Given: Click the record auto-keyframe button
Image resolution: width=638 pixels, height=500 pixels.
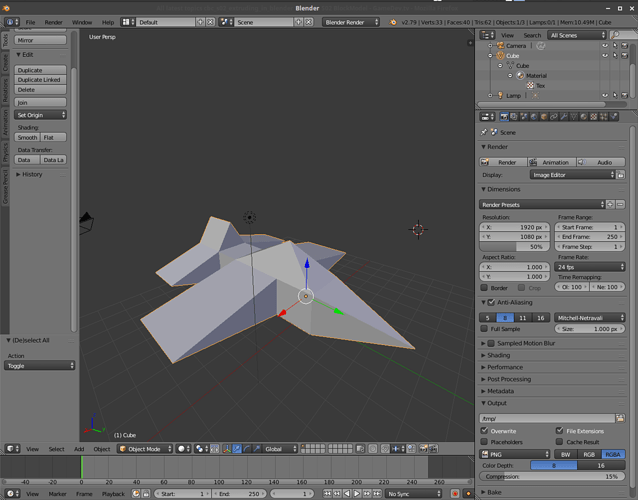Looking at the screenshot, I should click(x=455, y=493).
